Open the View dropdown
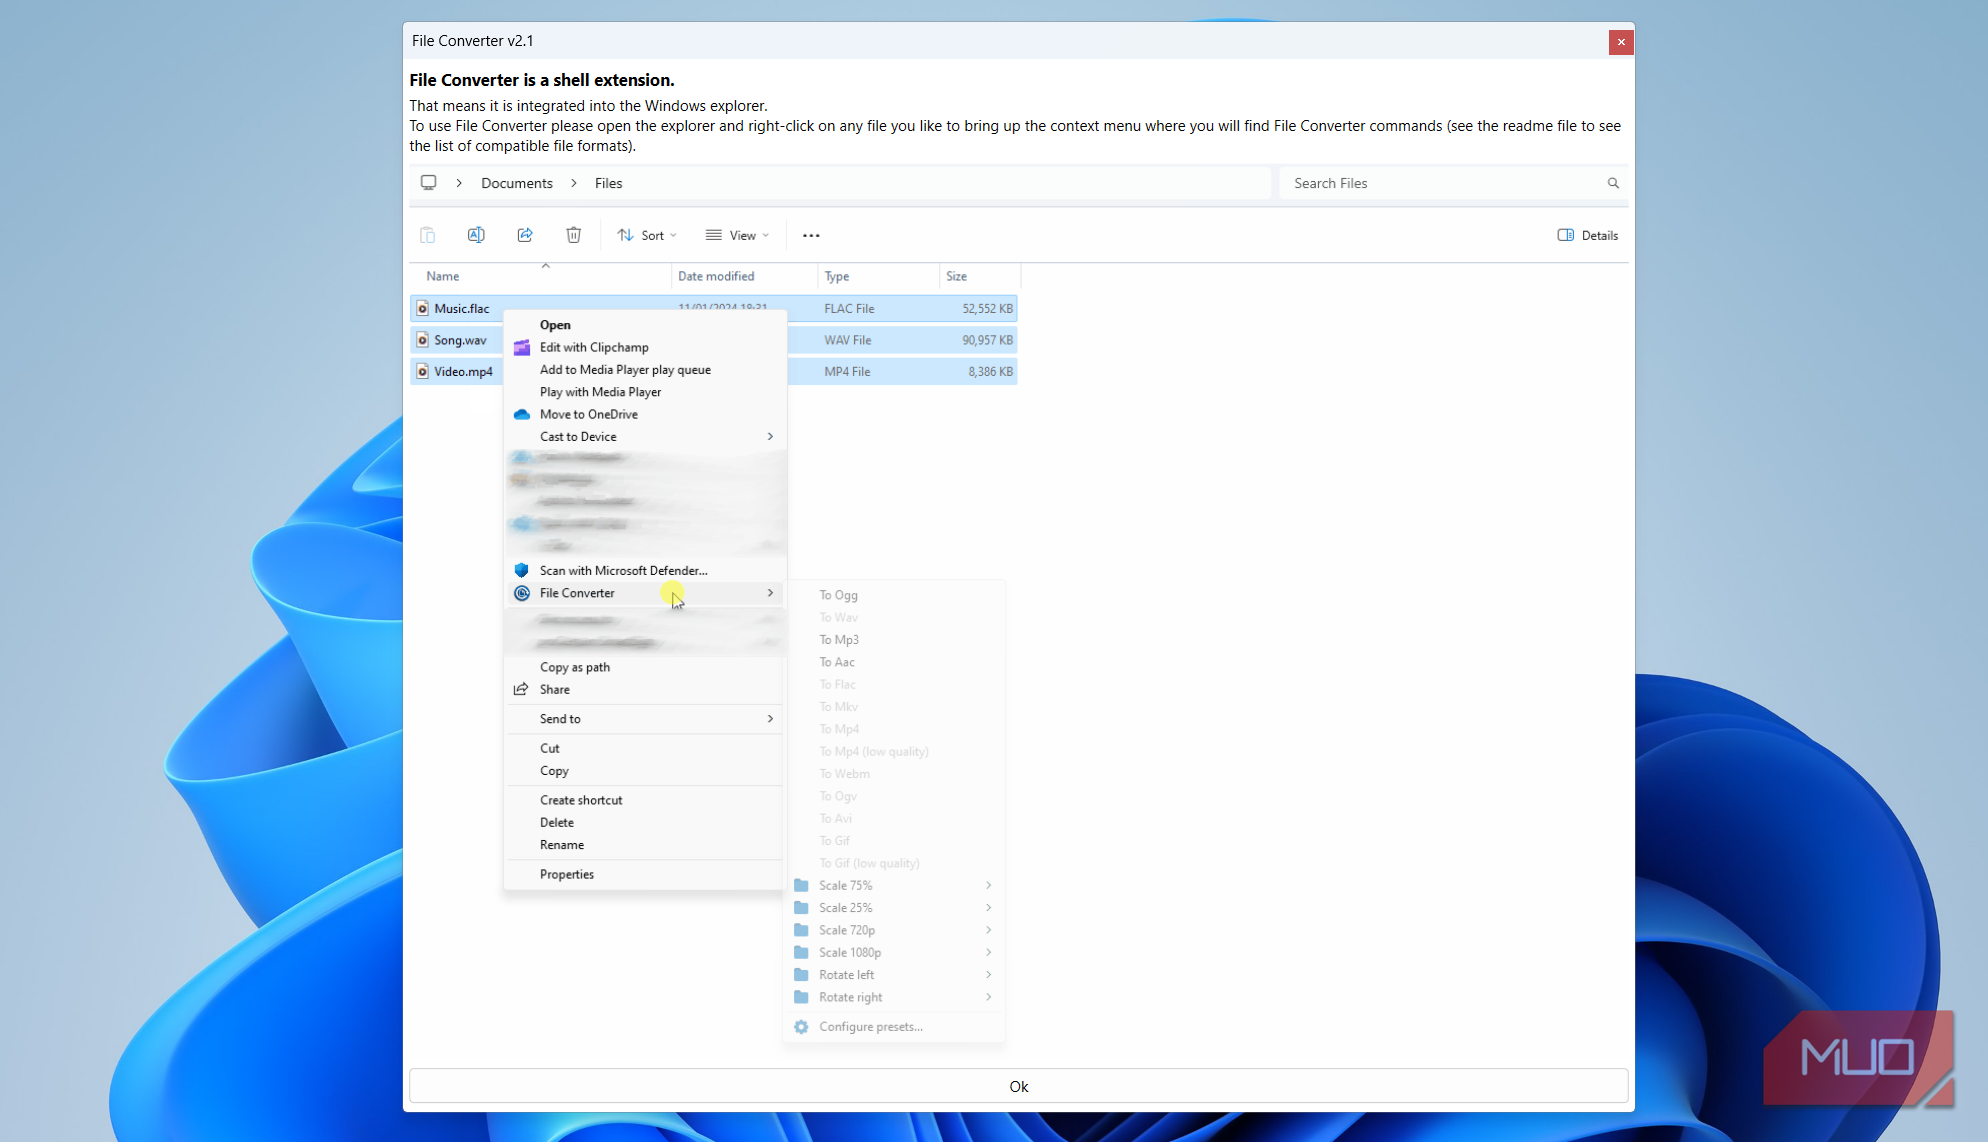Image resolution: width=1988 pixels, height=1142 pixels. tap(737, 235)
